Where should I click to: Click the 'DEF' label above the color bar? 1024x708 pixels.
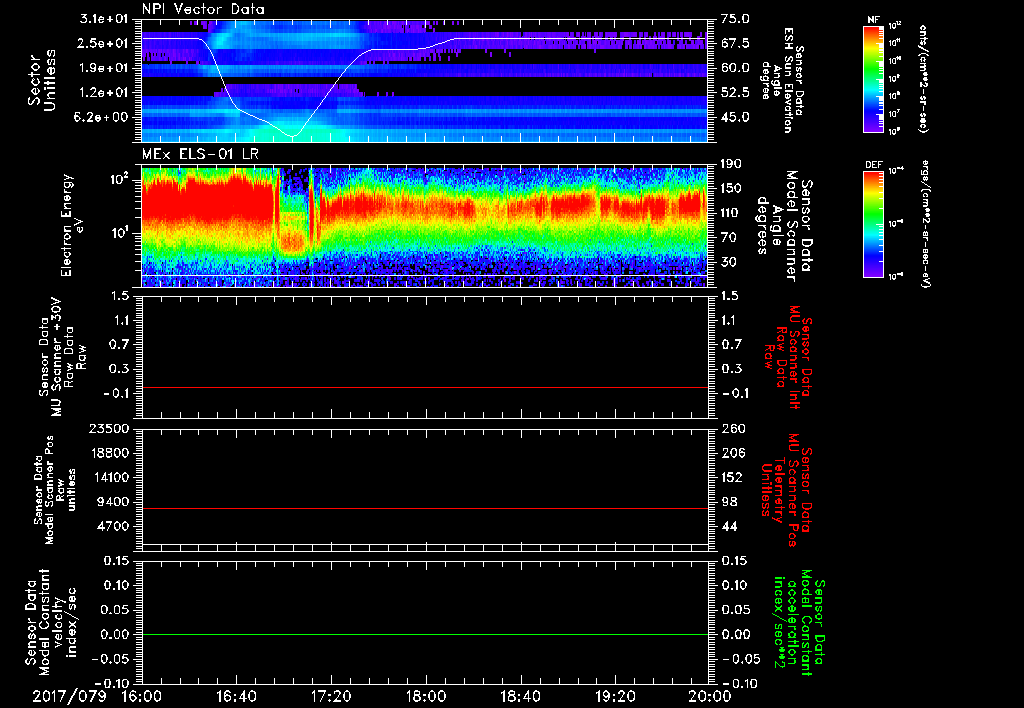click(874, 165)
